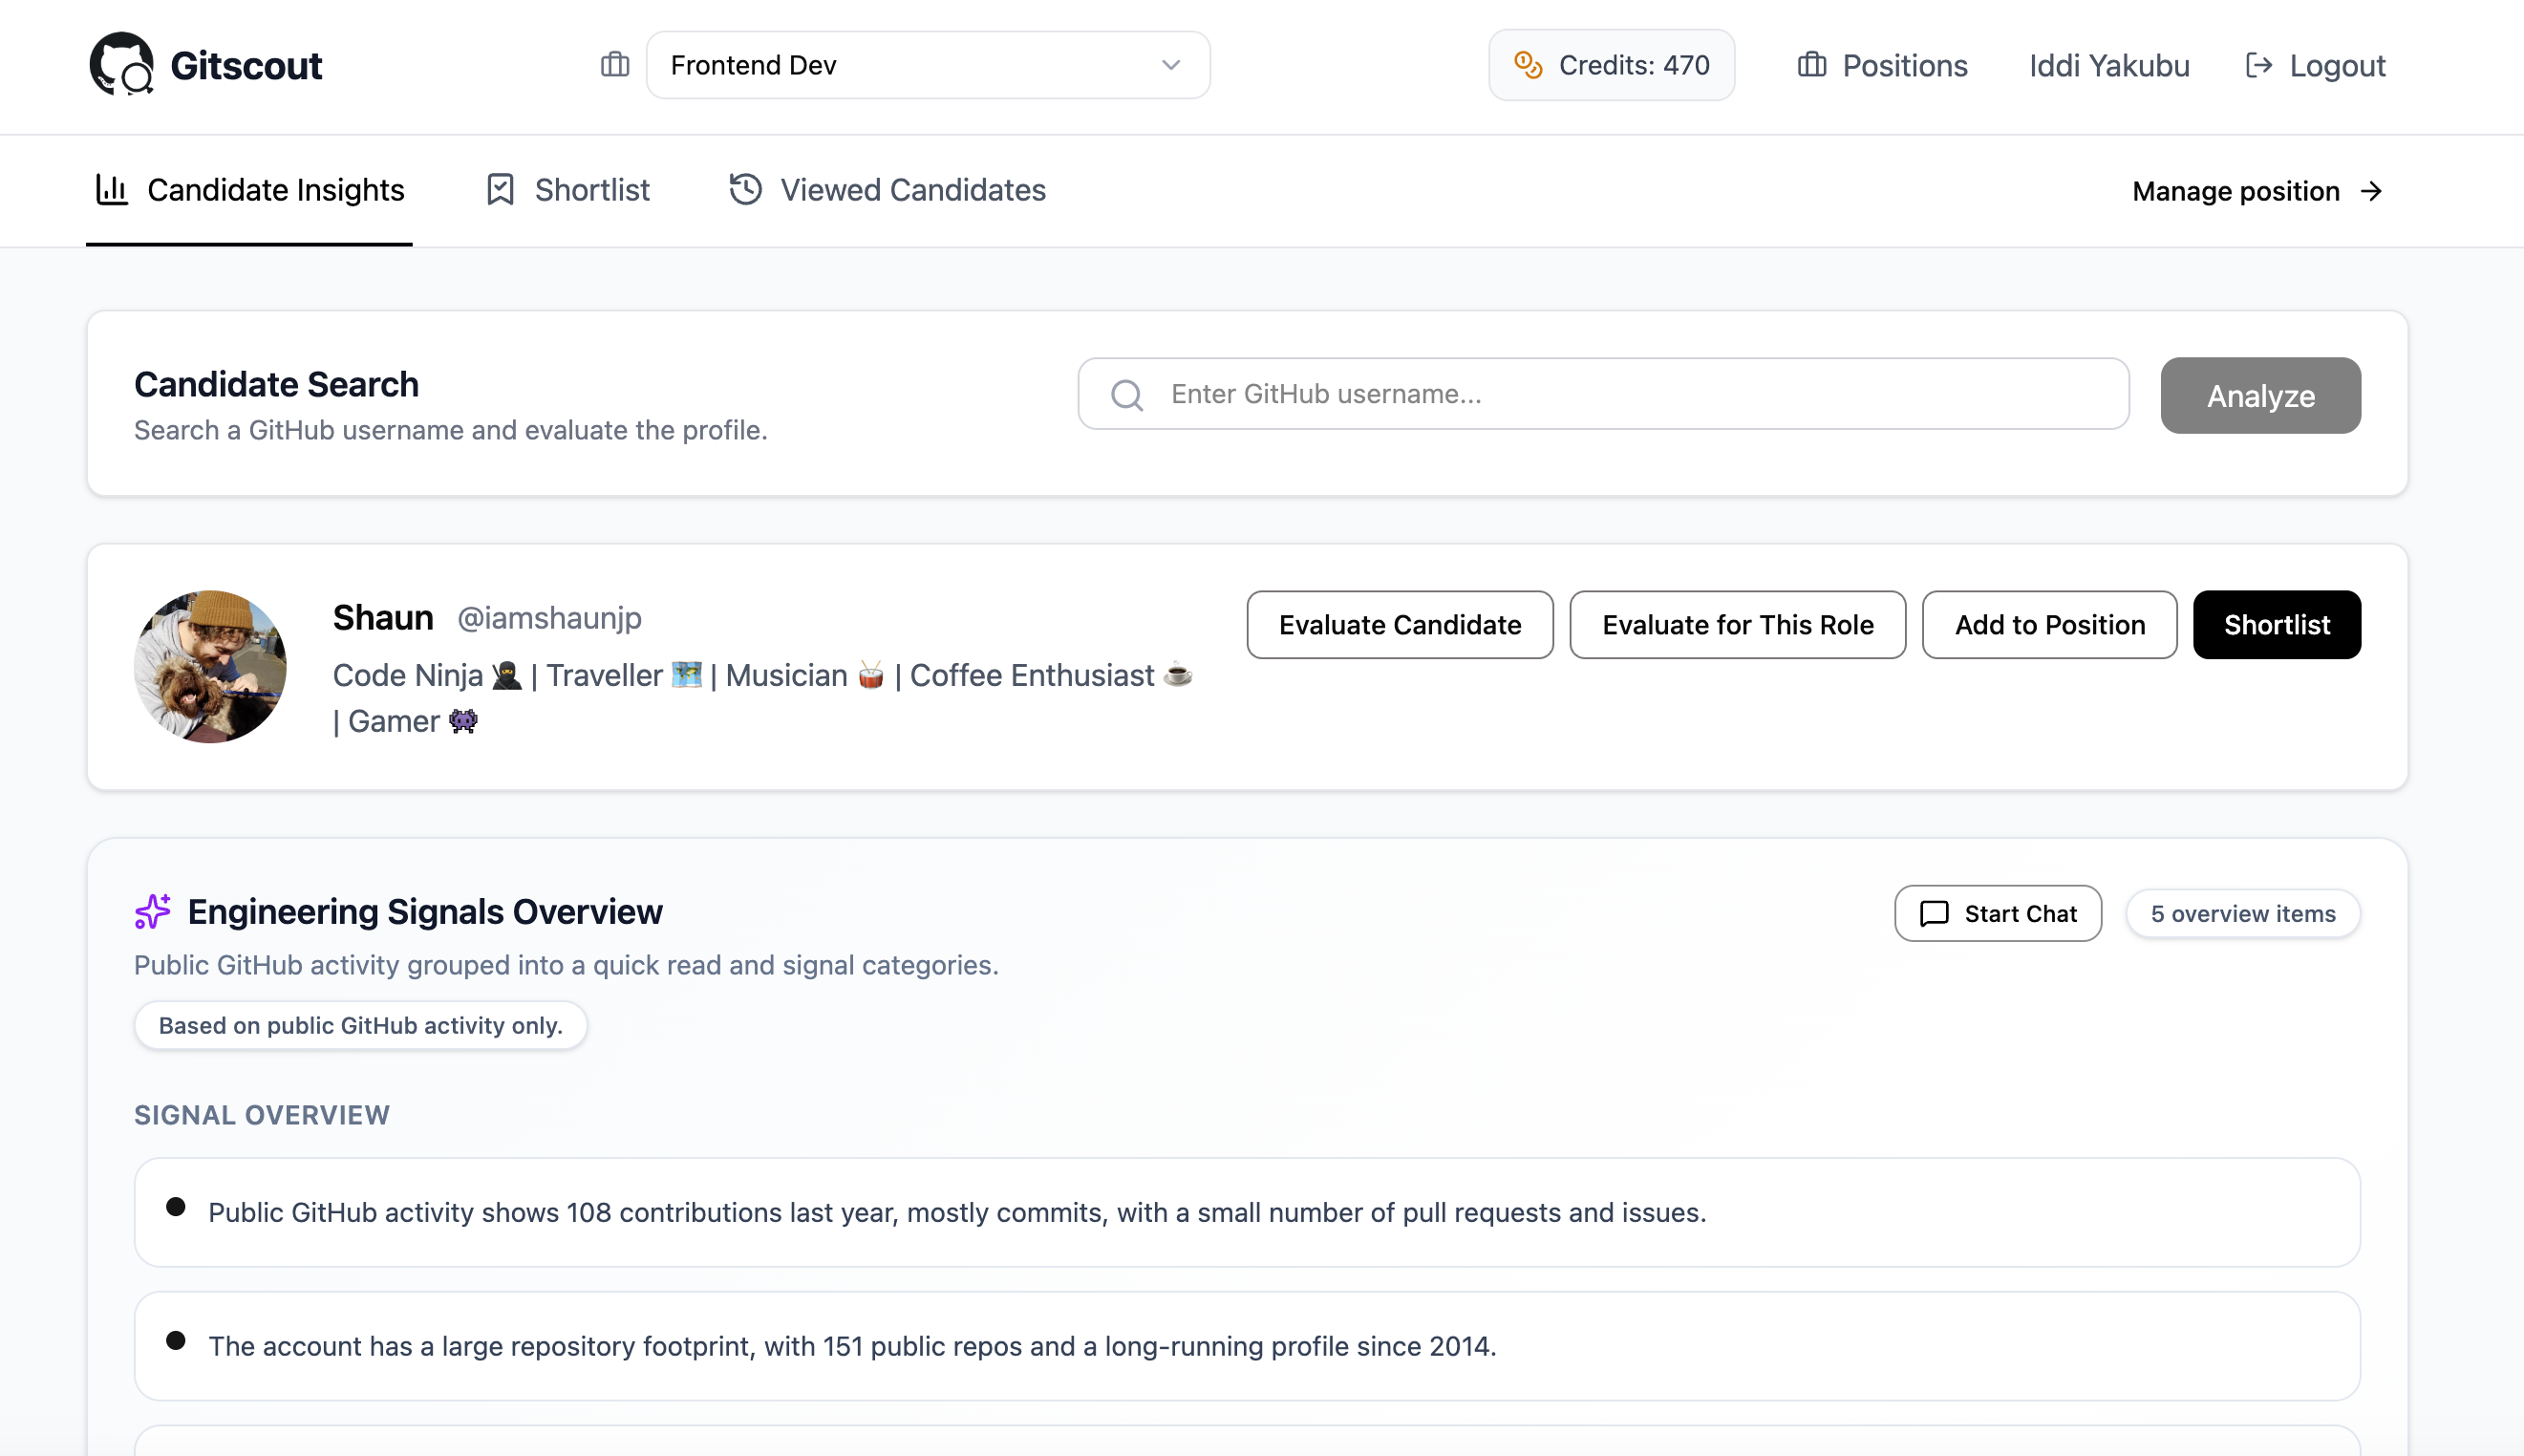Open the Frontend Dev position dropdown
Viewport: 2524px width, 1456px height.
click(928, 65)
